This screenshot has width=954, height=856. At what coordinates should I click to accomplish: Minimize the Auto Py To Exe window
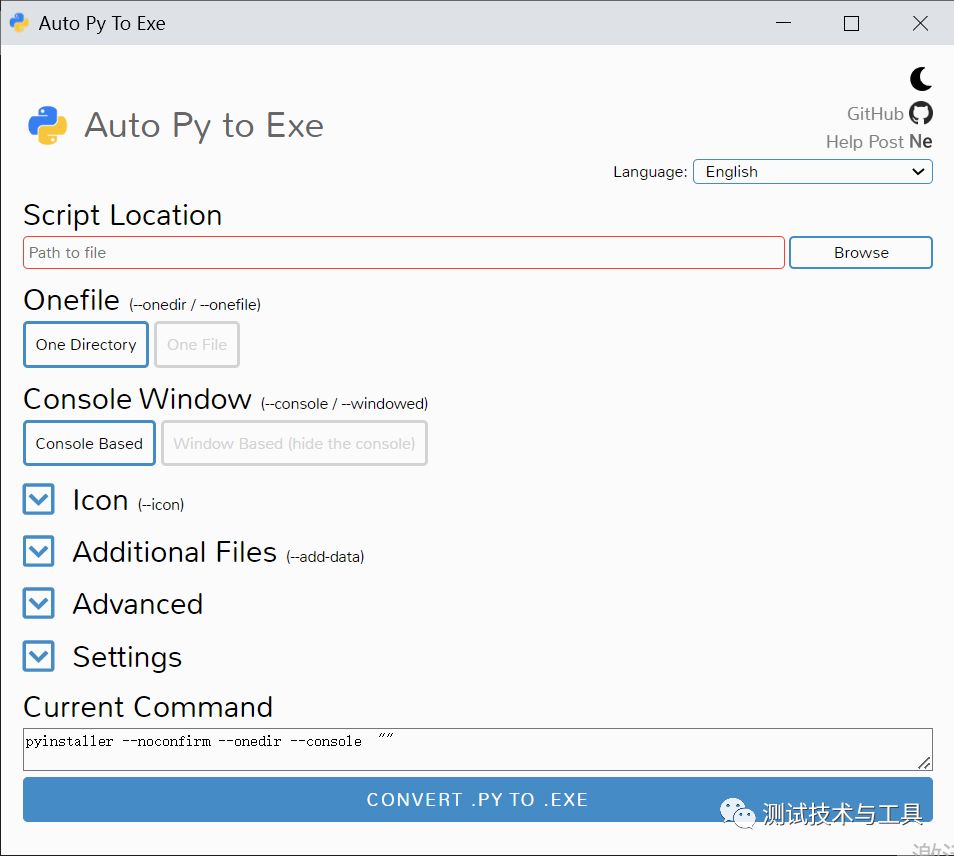(784, 23)
